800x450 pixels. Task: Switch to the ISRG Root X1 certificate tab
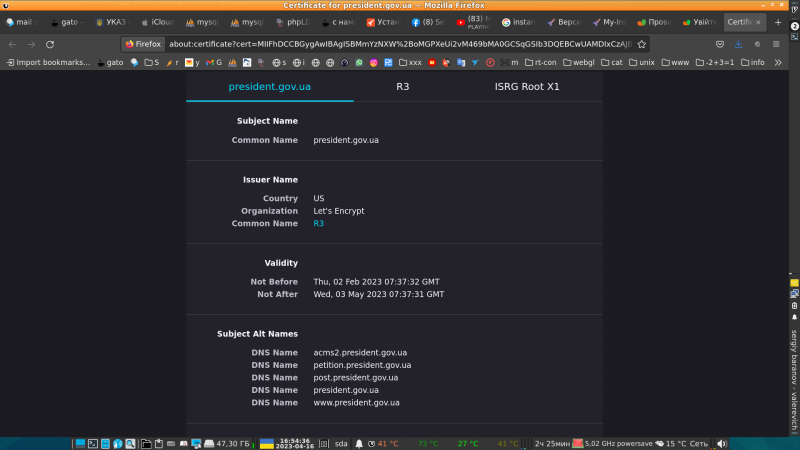527,87
